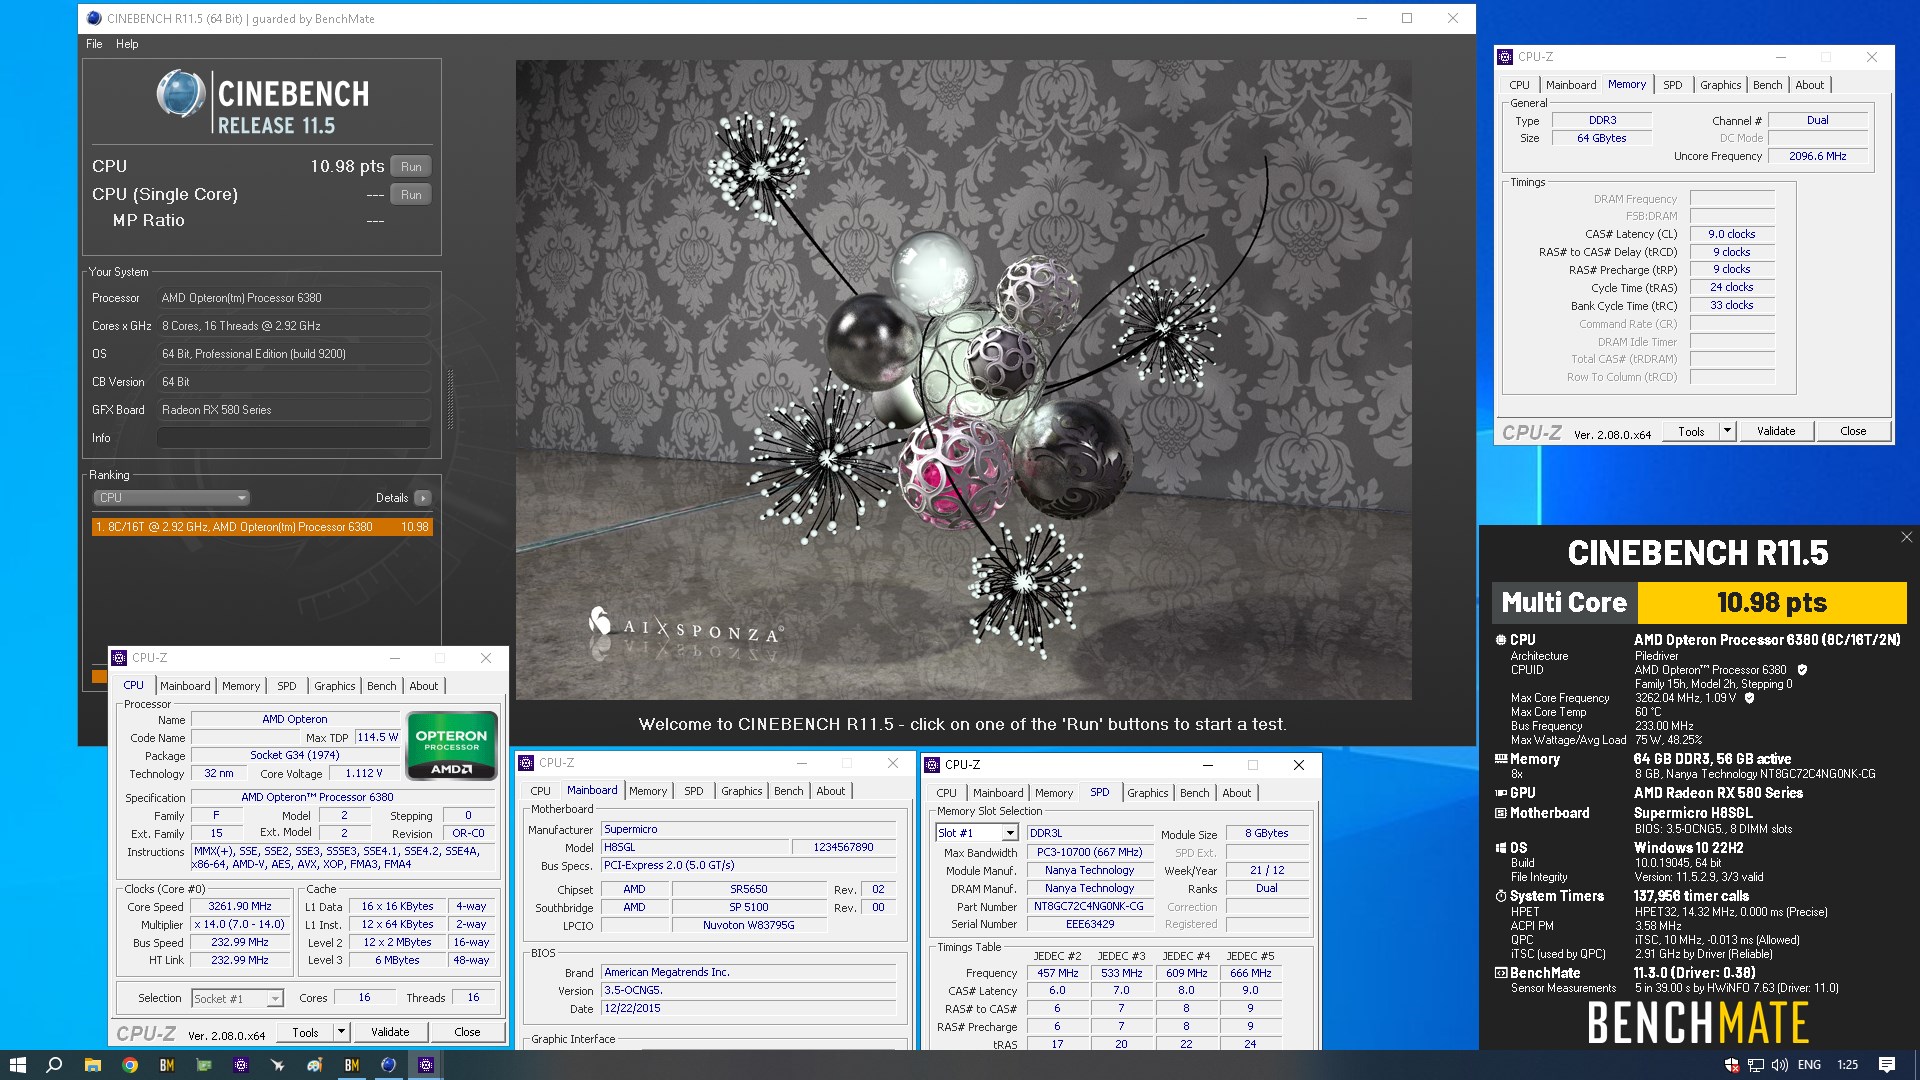
Task: Click the Memory module icon in BenchMate
Action: click(1501, 759)
